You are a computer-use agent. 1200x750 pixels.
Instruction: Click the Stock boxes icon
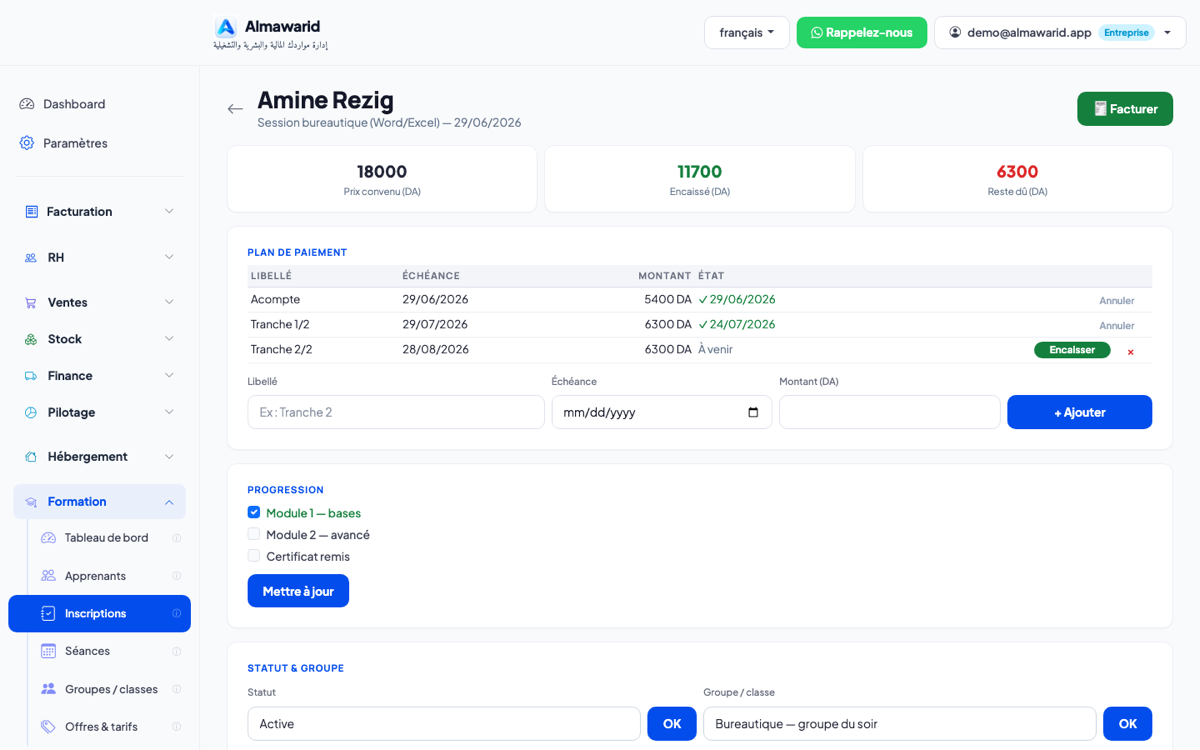[x=31, y=340]
